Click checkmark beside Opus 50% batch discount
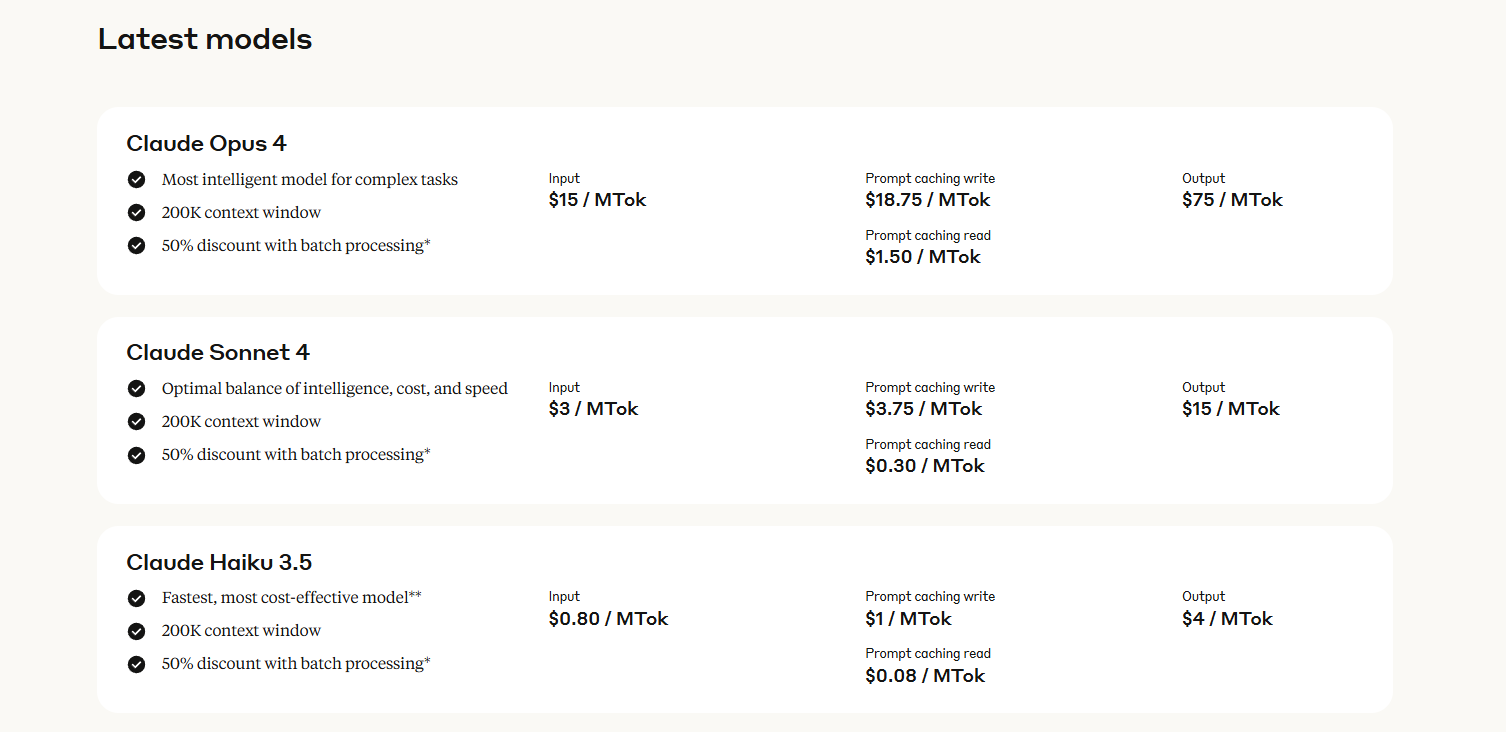Viewport: 1506px width, 732px height. pyautogui.click(x=136, y=245)
